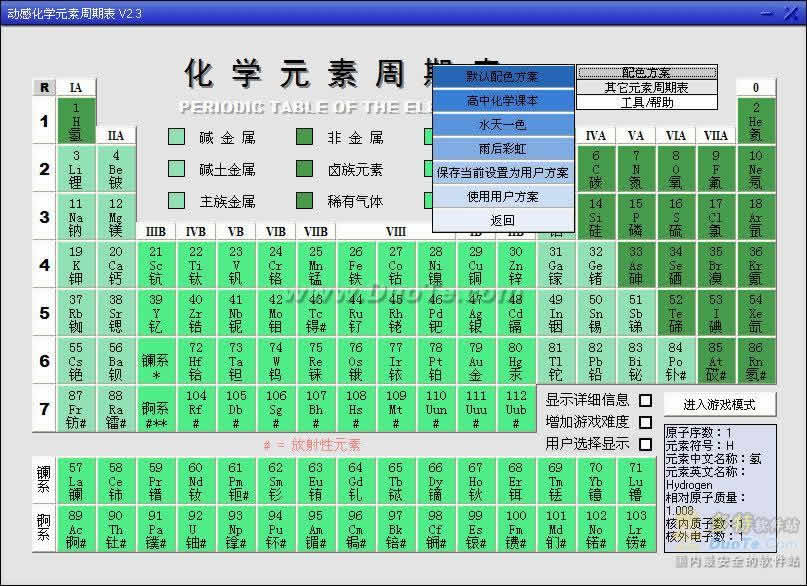807x586 pixels.
Task: Select the Oxygen (O) element cell
Action: pyautogui.click(x=676, y=169)
